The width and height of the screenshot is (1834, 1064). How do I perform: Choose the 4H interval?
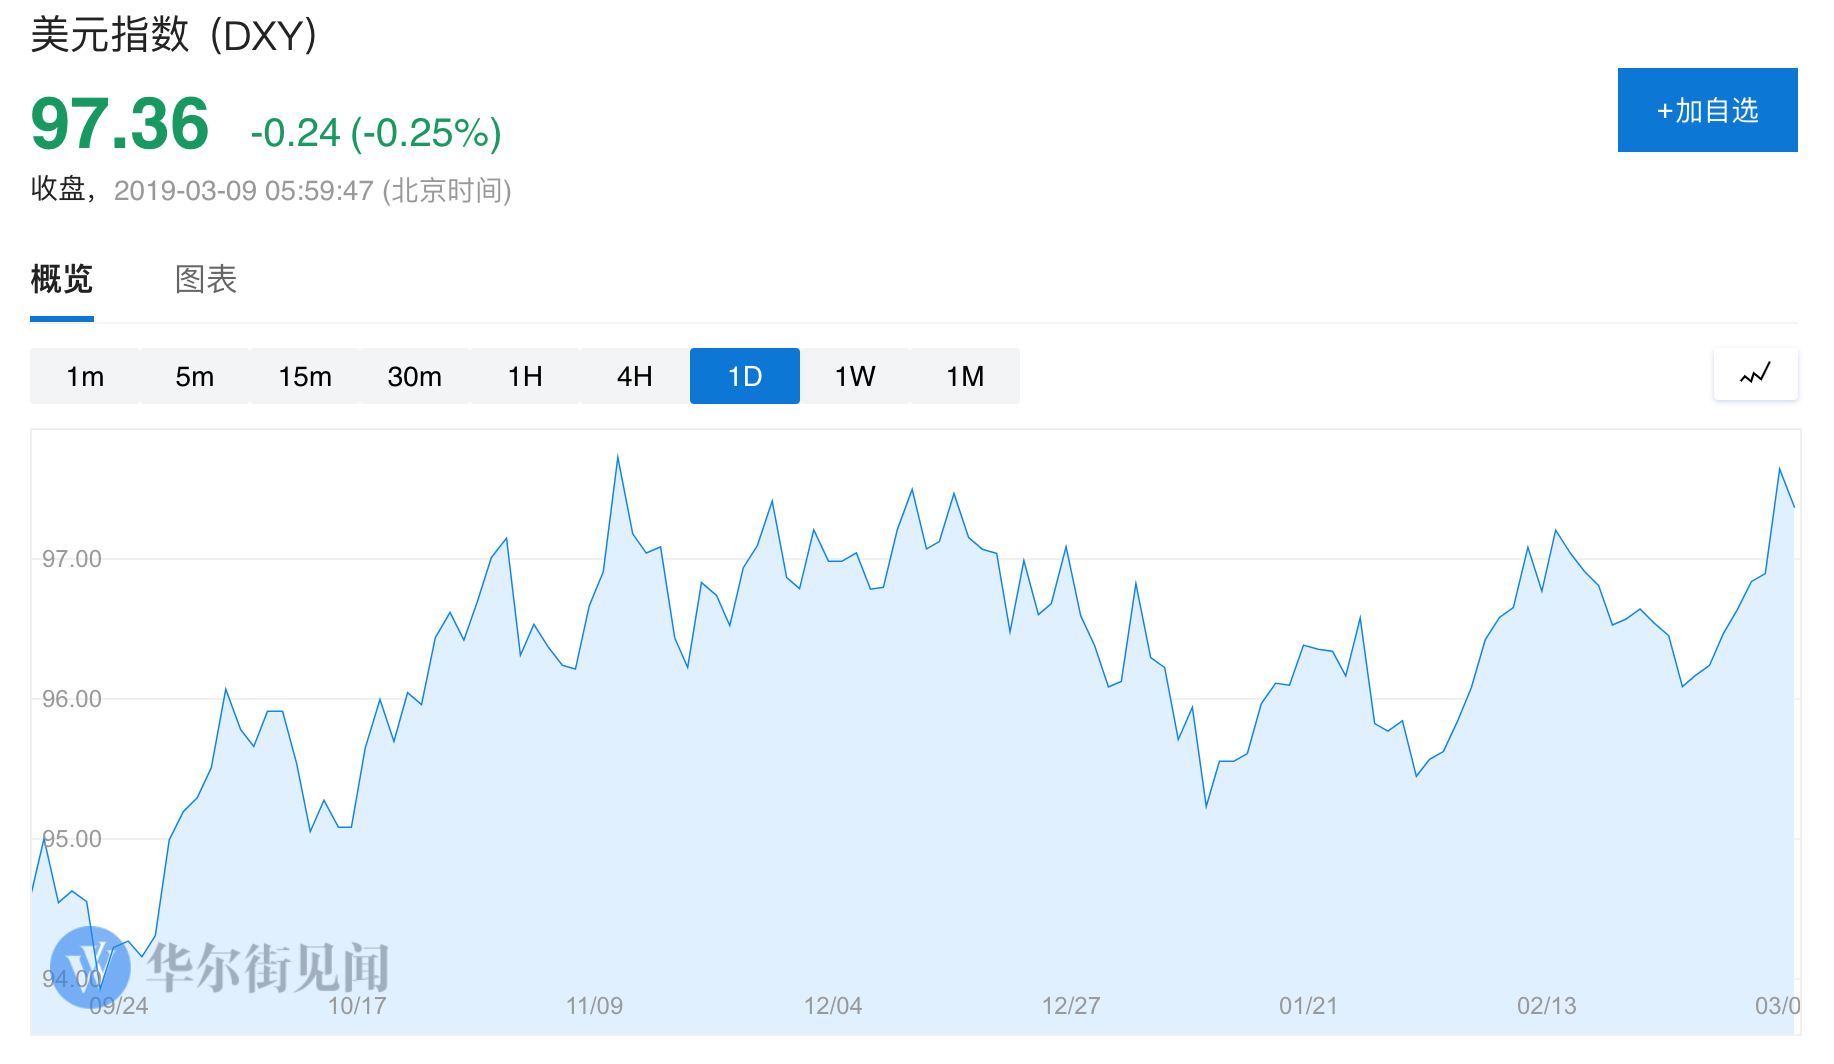click(x=635, y=376)
